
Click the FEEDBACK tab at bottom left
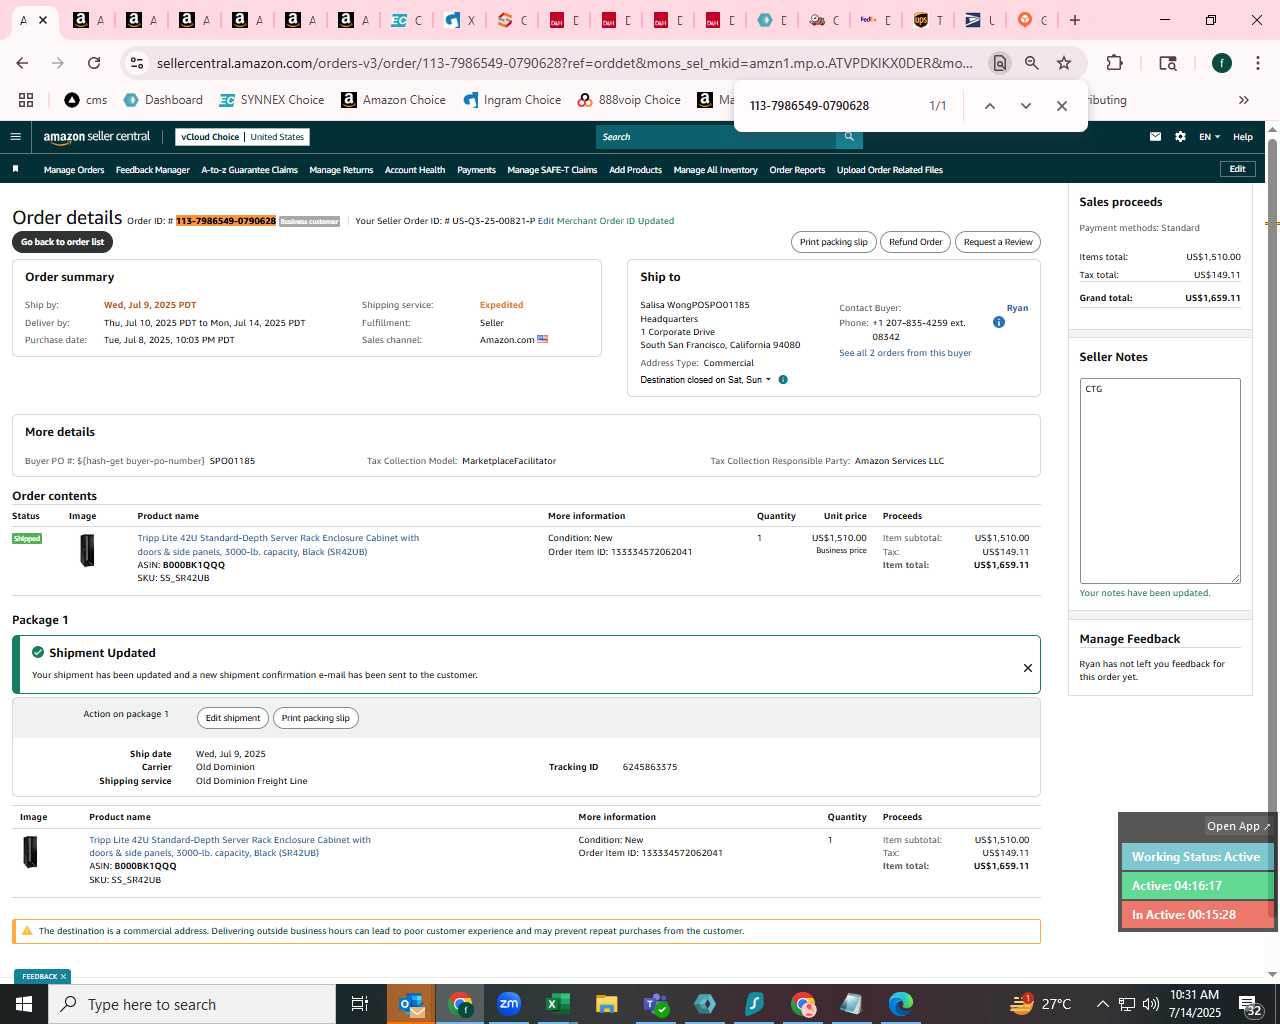(x=43, y=976)
